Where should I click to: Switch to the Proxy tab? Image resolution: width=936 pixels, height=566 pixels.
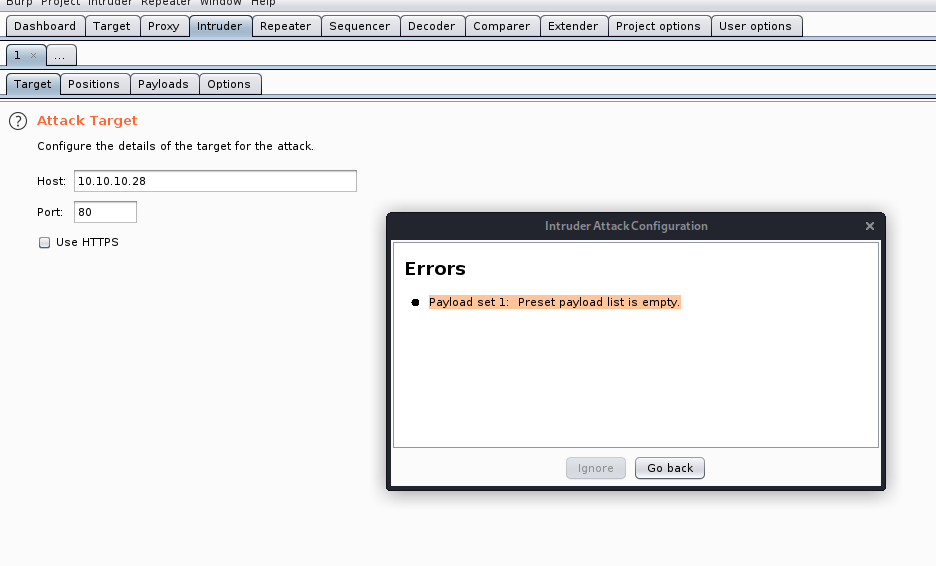tap(164, 26)
